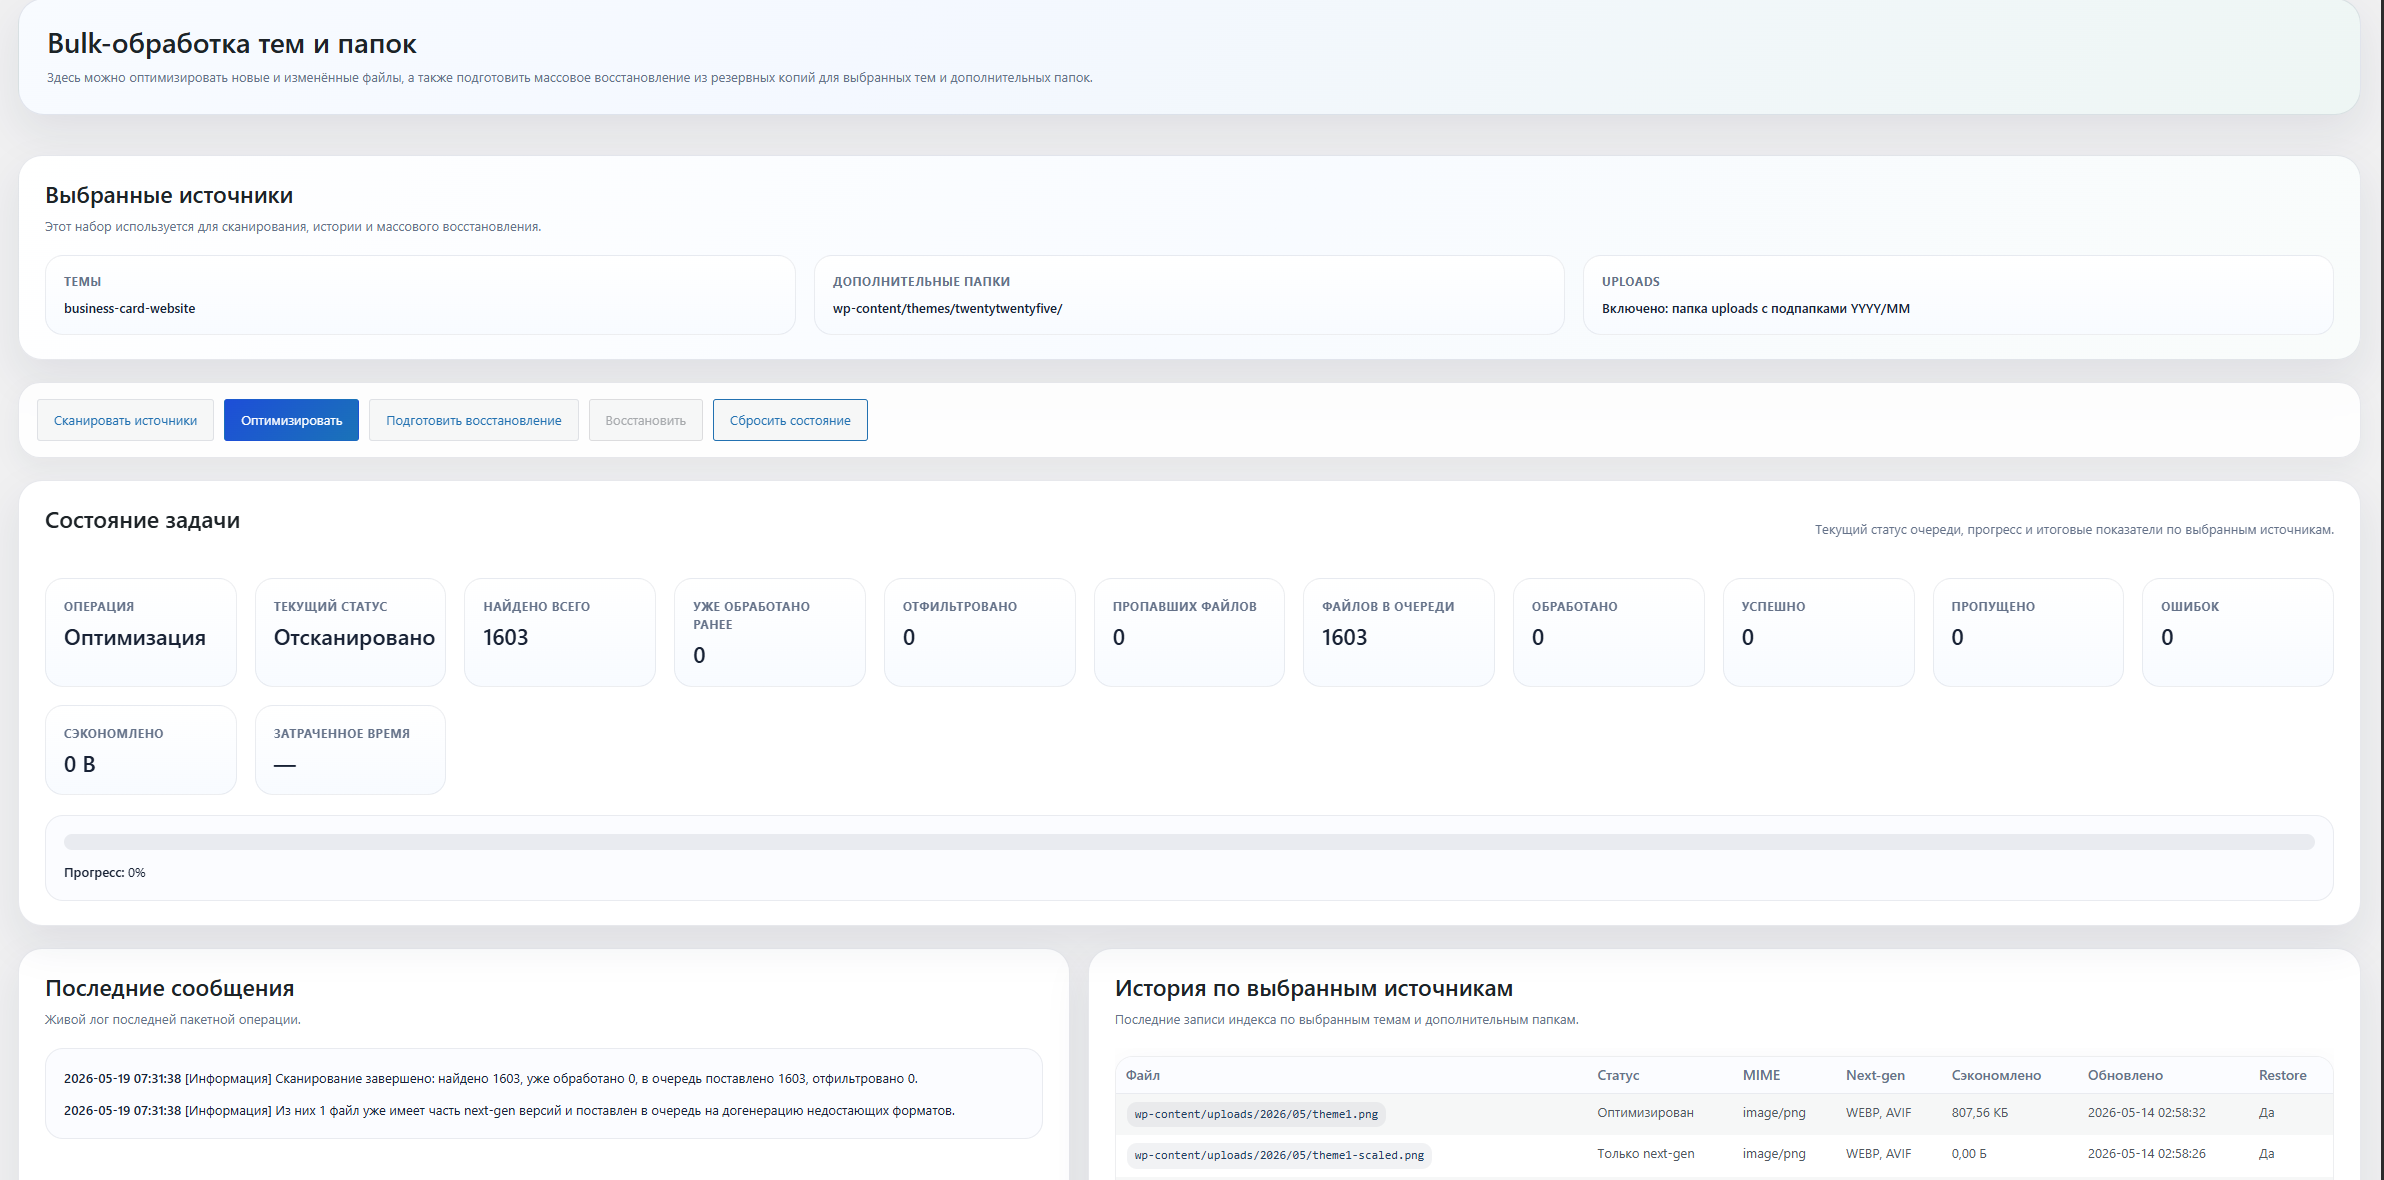
Task: Click timestamp '2026-05-14 02:58:32'
Action: point(2147,1113)
